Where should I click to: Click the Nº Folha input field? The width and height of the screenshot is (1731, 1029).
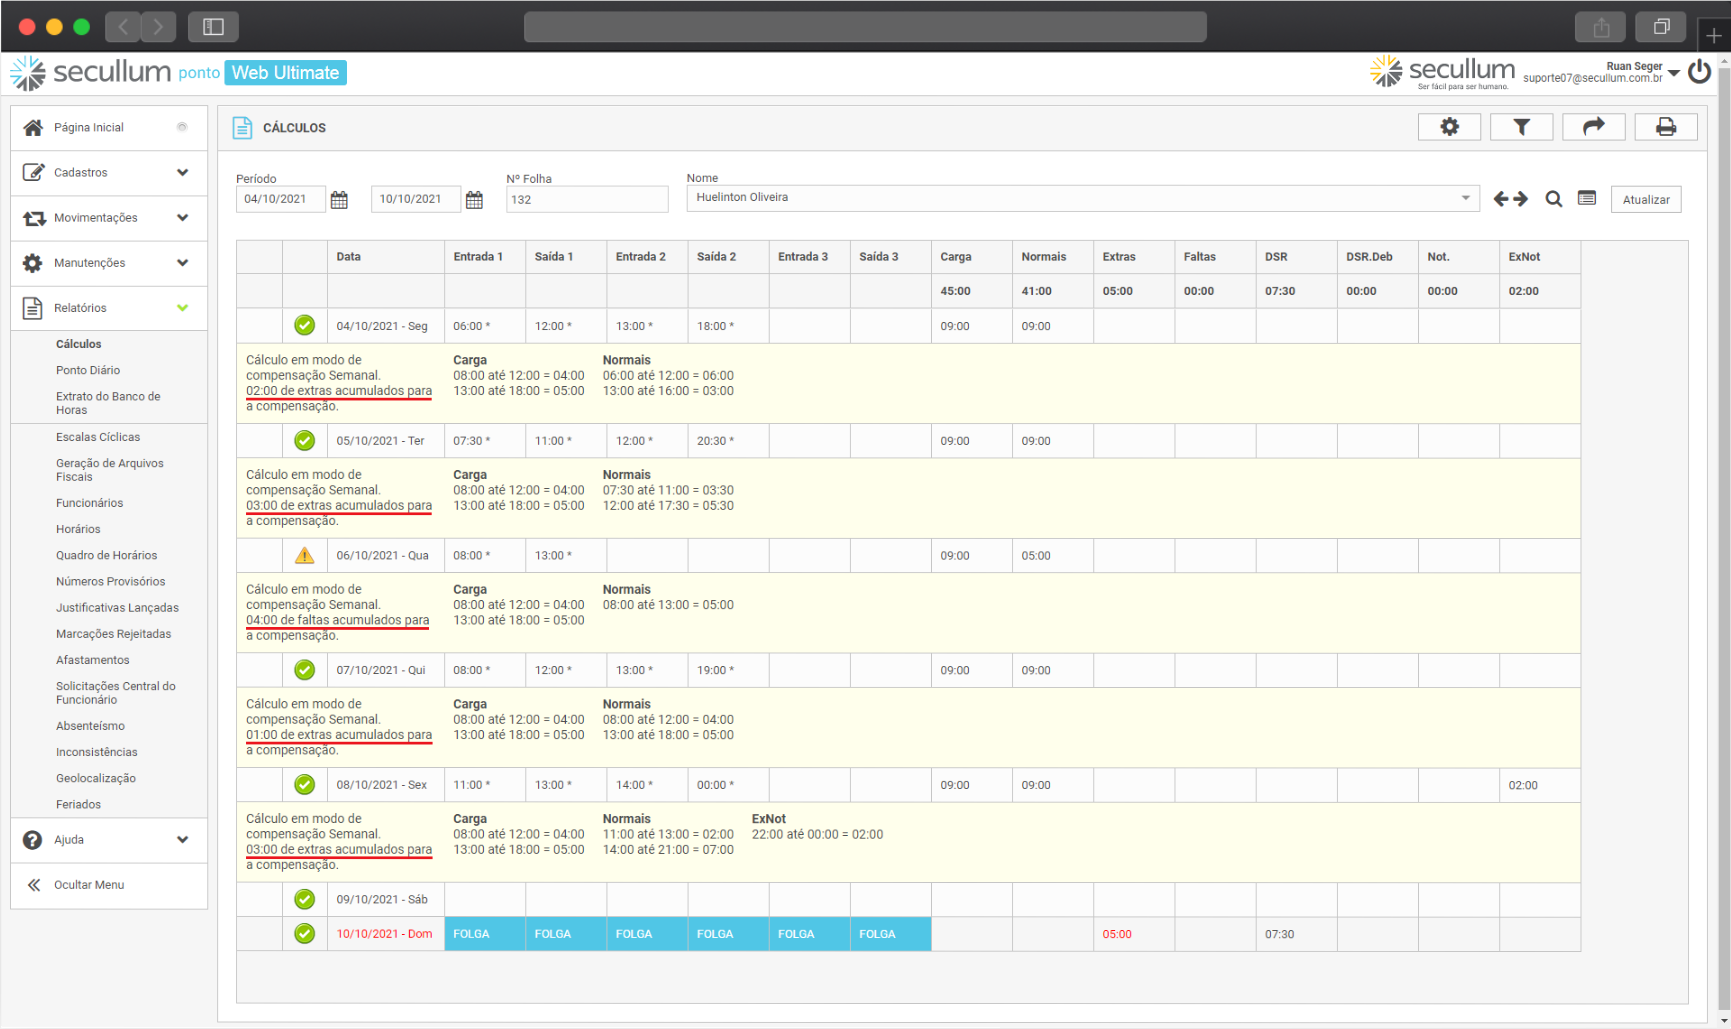(x=586, y=200)
